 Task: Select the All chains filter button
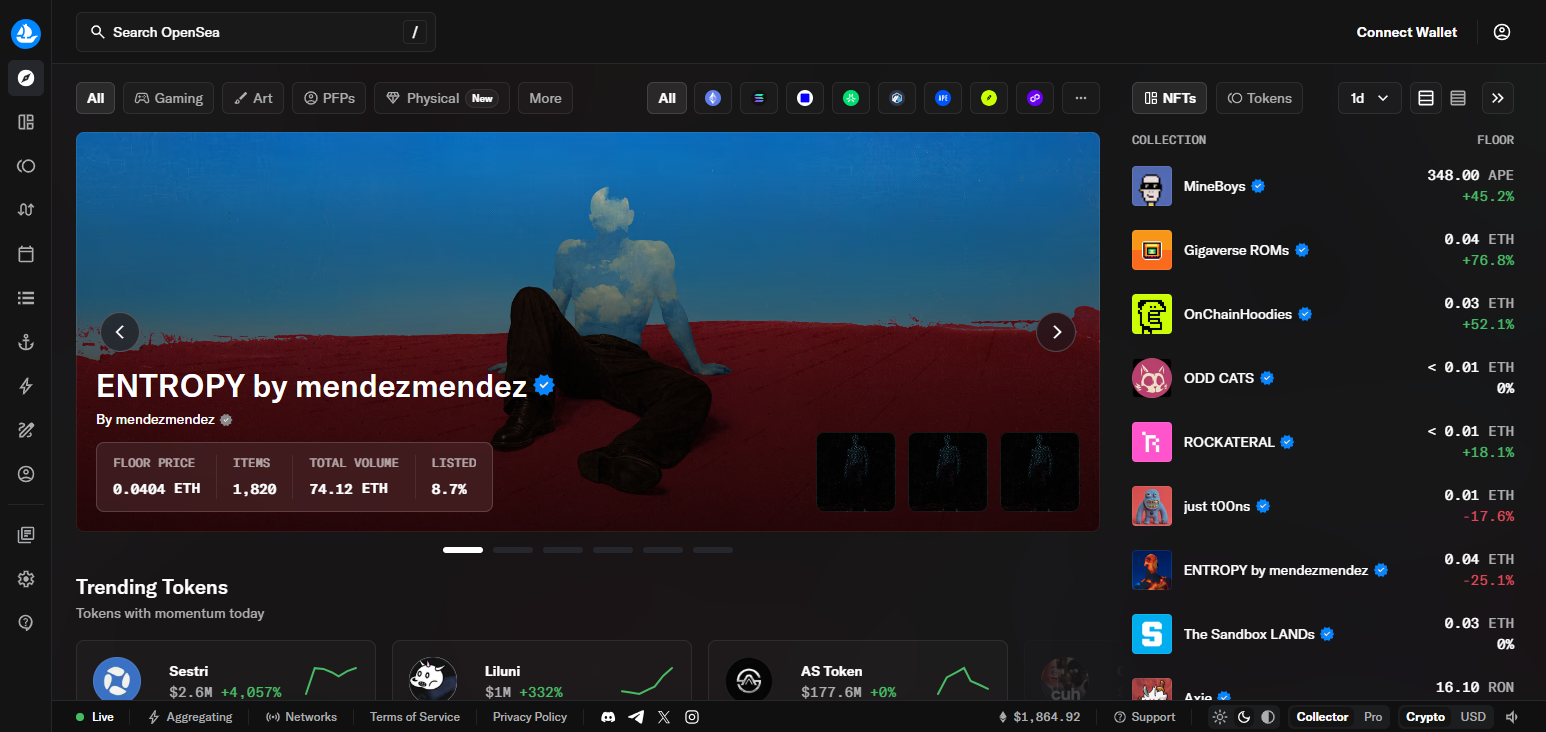667,98
